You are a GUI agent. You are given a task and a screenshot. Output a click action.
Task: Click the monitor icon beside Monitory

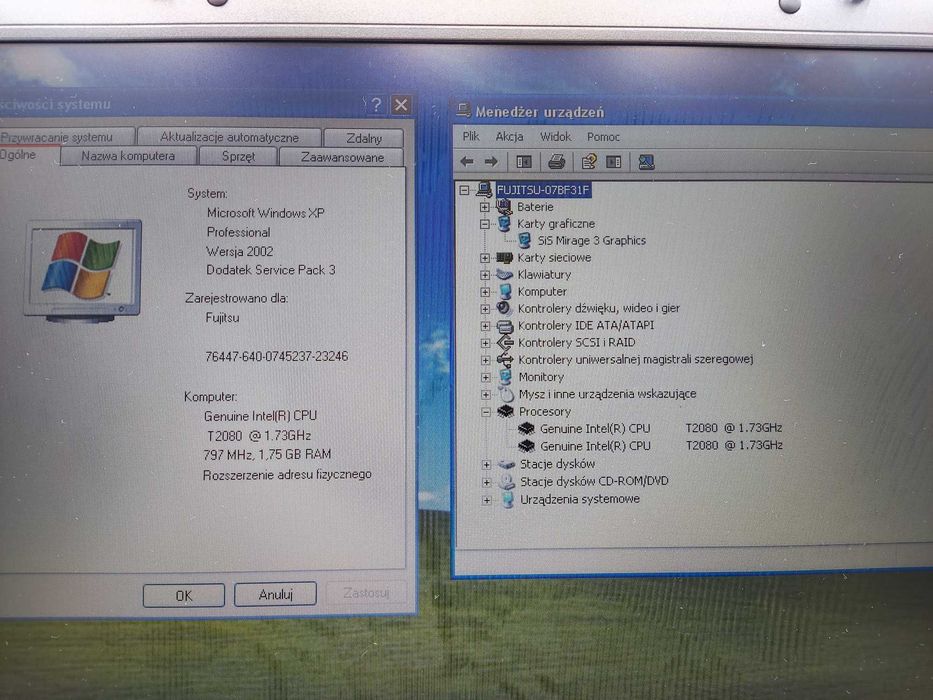506,377
